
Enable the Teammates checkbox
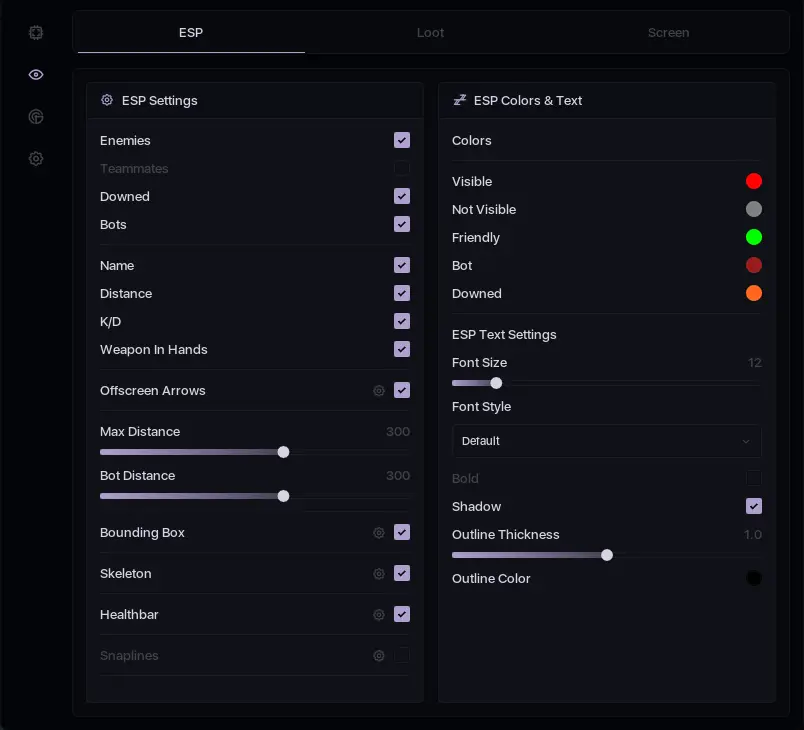coord(402,169)
